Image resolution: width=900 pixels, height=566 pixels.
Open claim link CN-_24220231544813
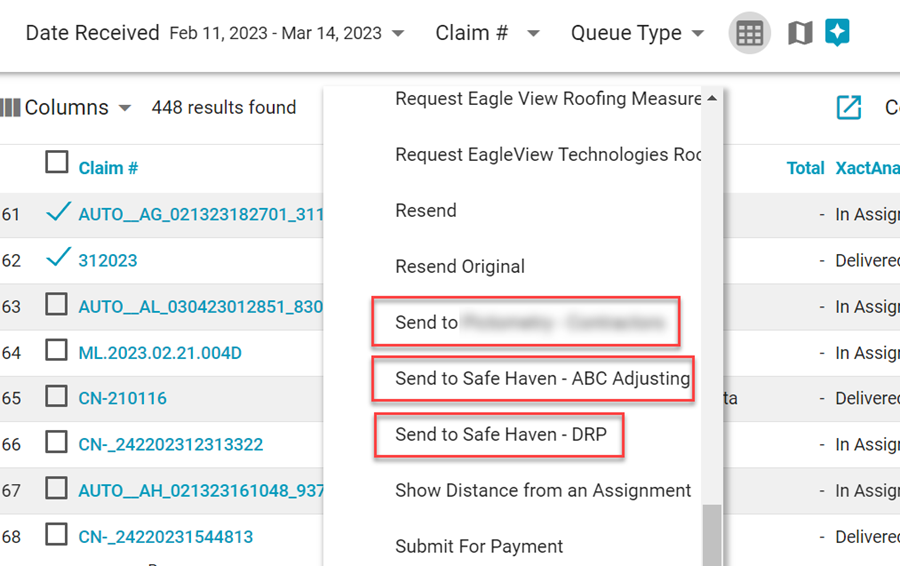(166, 537)
